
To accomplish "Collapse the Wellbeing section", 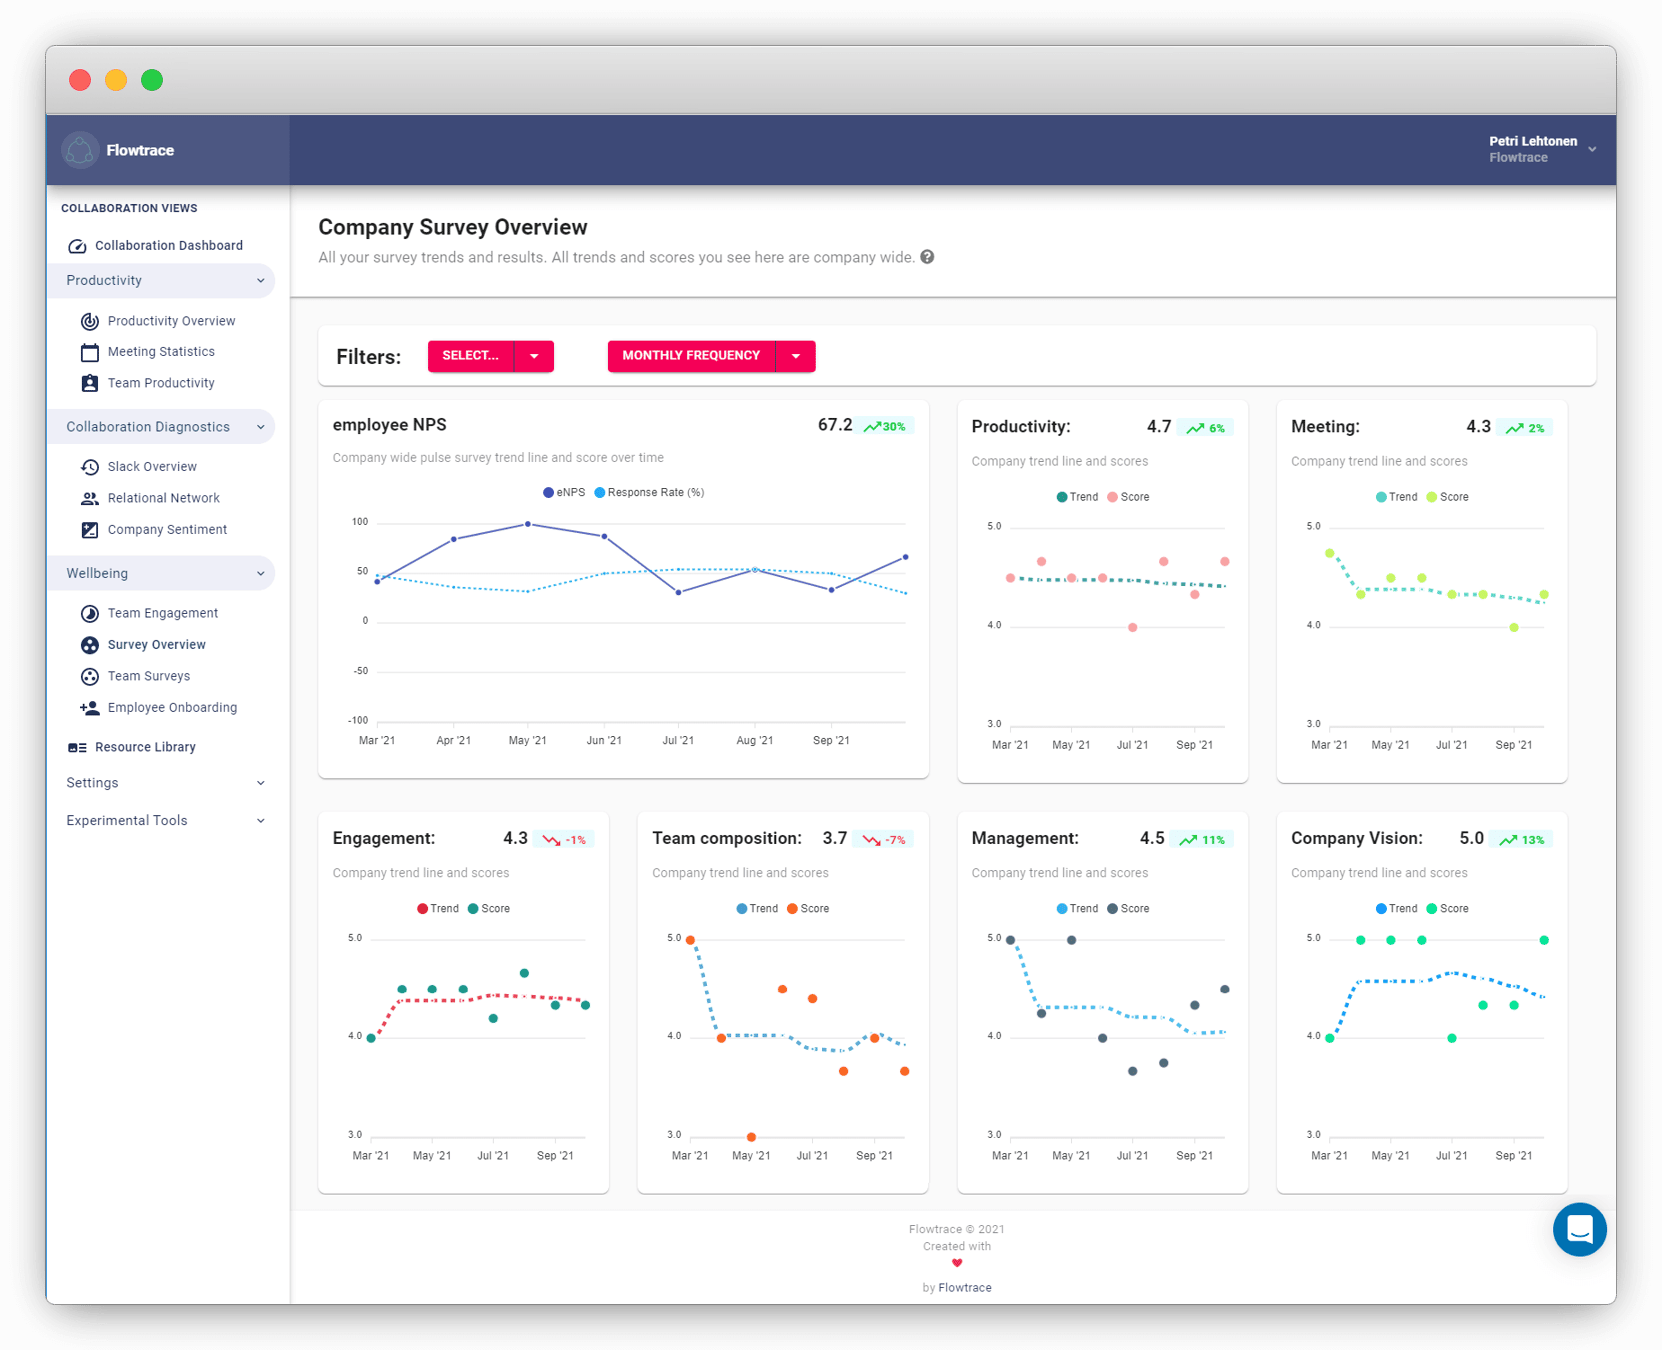I will coord(262,573).
